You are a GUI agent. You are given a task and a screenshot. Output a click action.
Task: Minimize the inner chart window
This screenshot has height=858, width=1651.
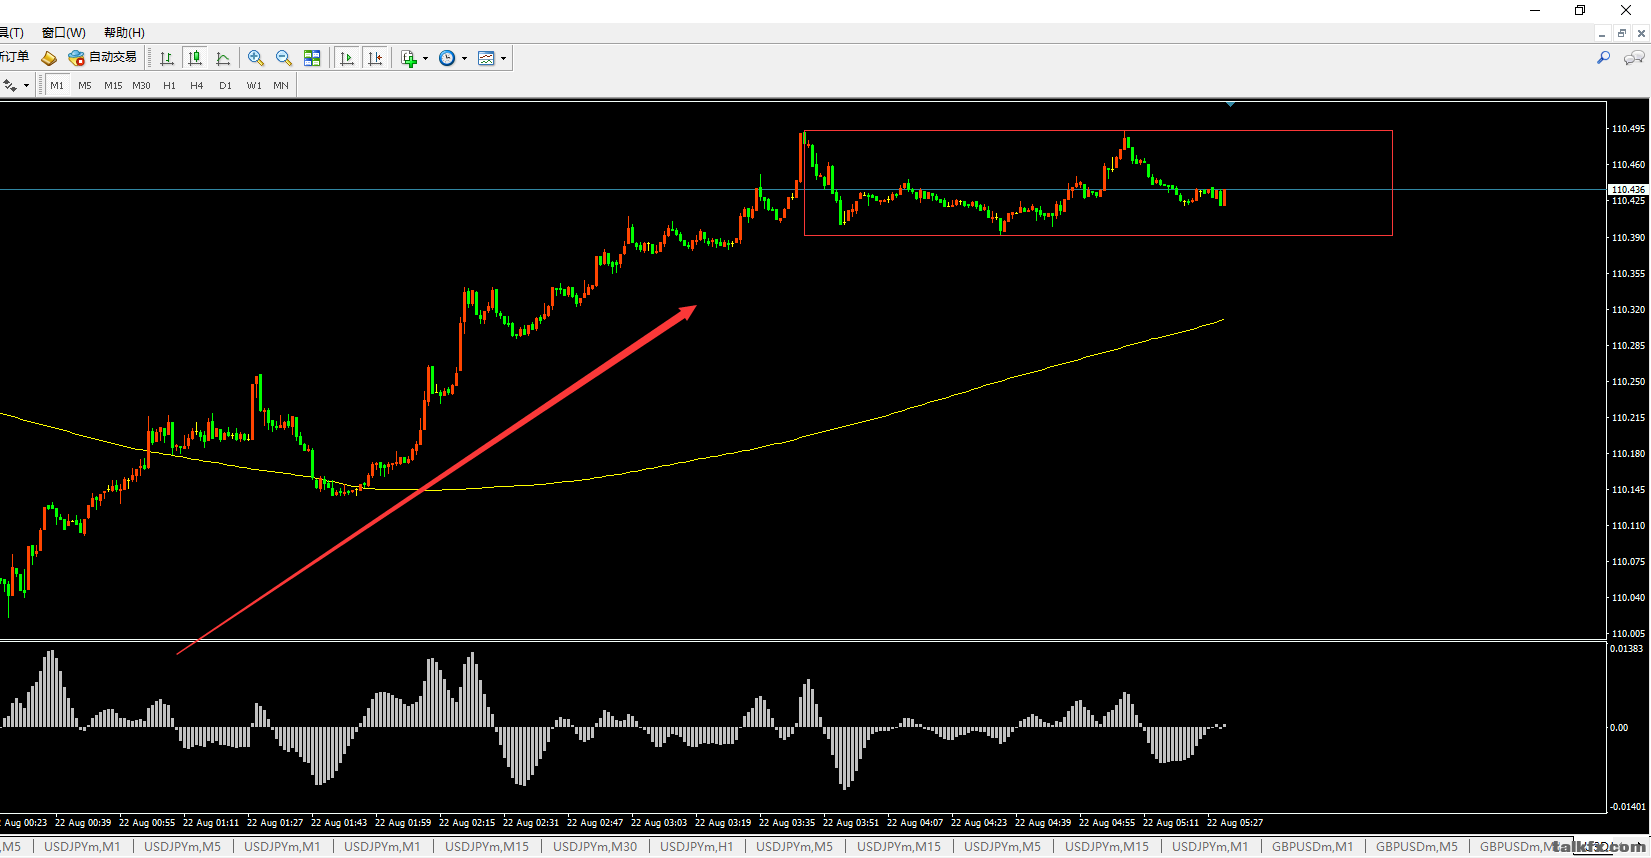(1602, 33)
